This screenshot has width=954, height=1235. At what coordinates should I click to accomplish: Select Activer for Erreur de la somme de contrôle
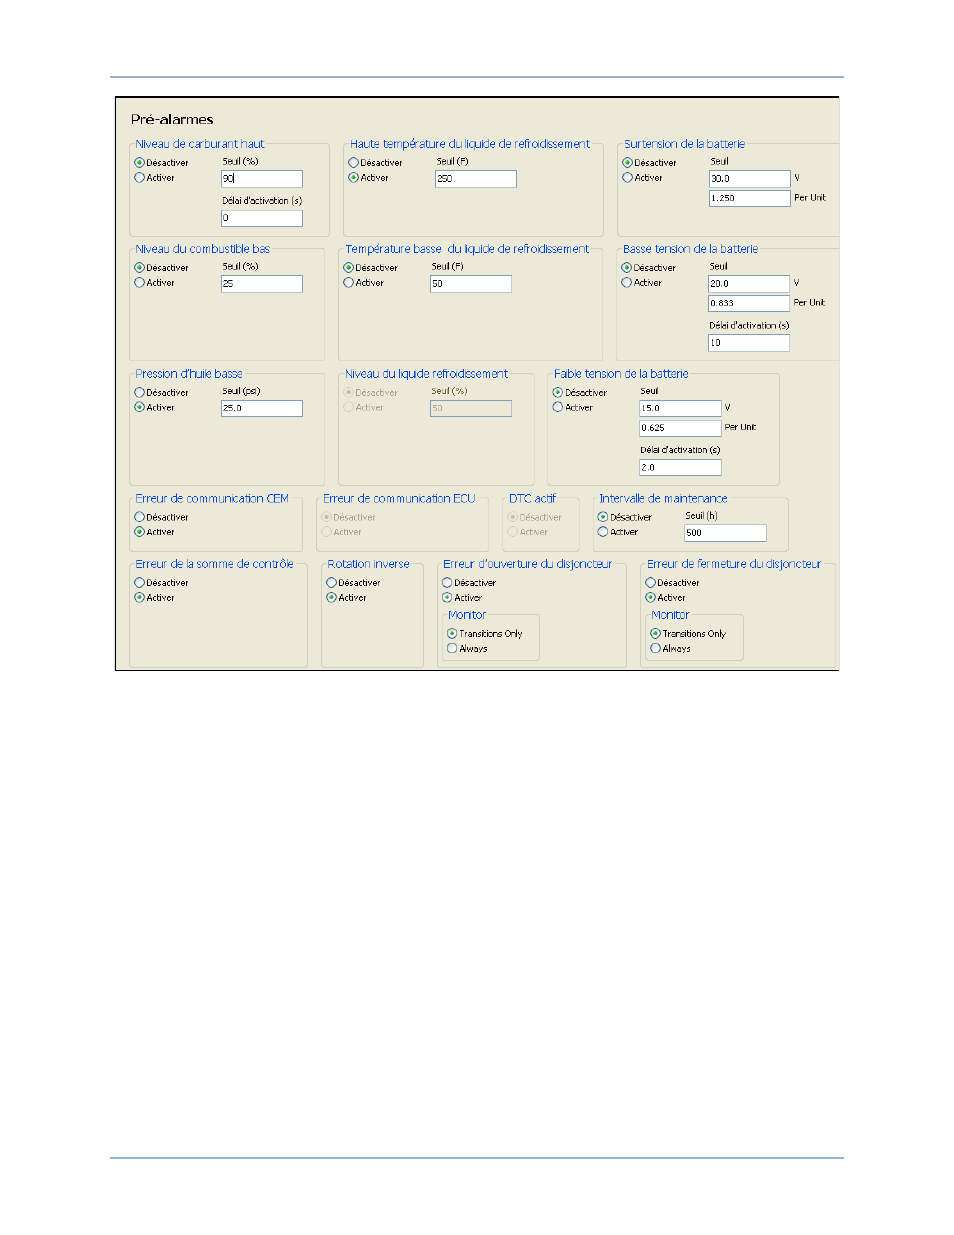coord(139,598)
